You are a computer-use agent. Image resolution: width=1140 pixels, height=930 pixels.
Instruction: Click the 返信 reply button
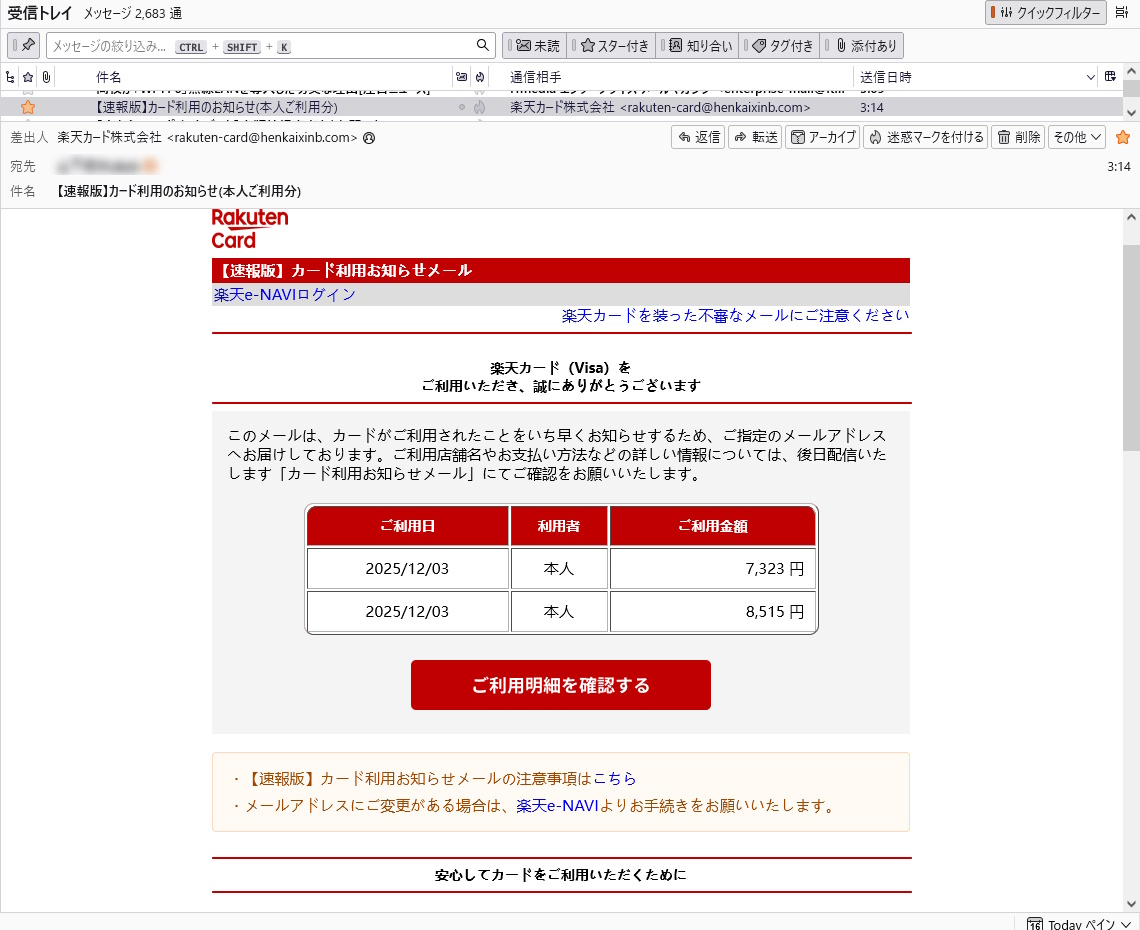(698, 137)
